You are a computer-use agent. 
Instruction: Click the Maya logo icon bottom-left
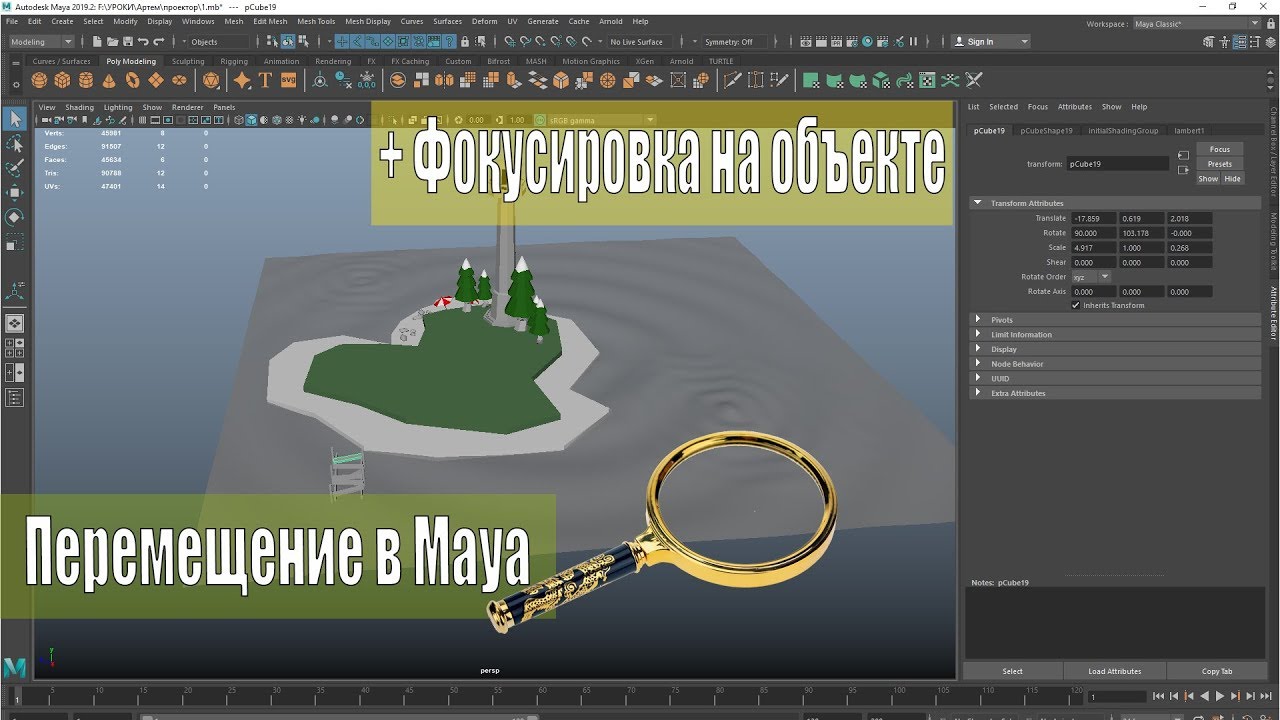coord(14,668)
